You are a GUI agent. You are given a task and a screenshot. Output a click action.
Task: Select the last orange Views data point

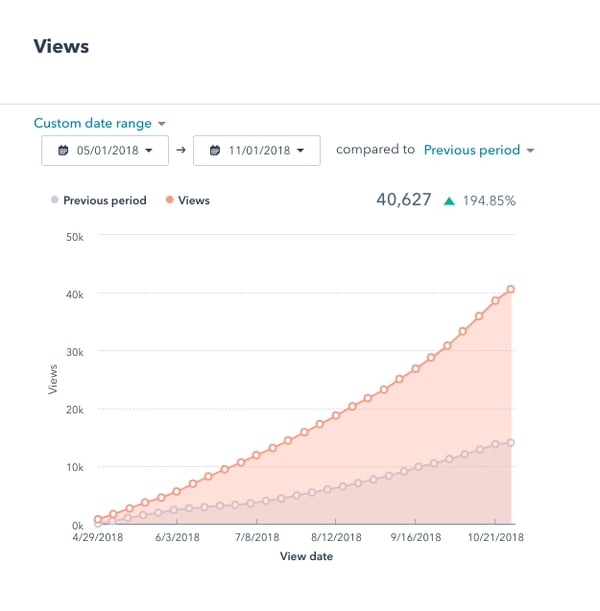click(511, 290)
